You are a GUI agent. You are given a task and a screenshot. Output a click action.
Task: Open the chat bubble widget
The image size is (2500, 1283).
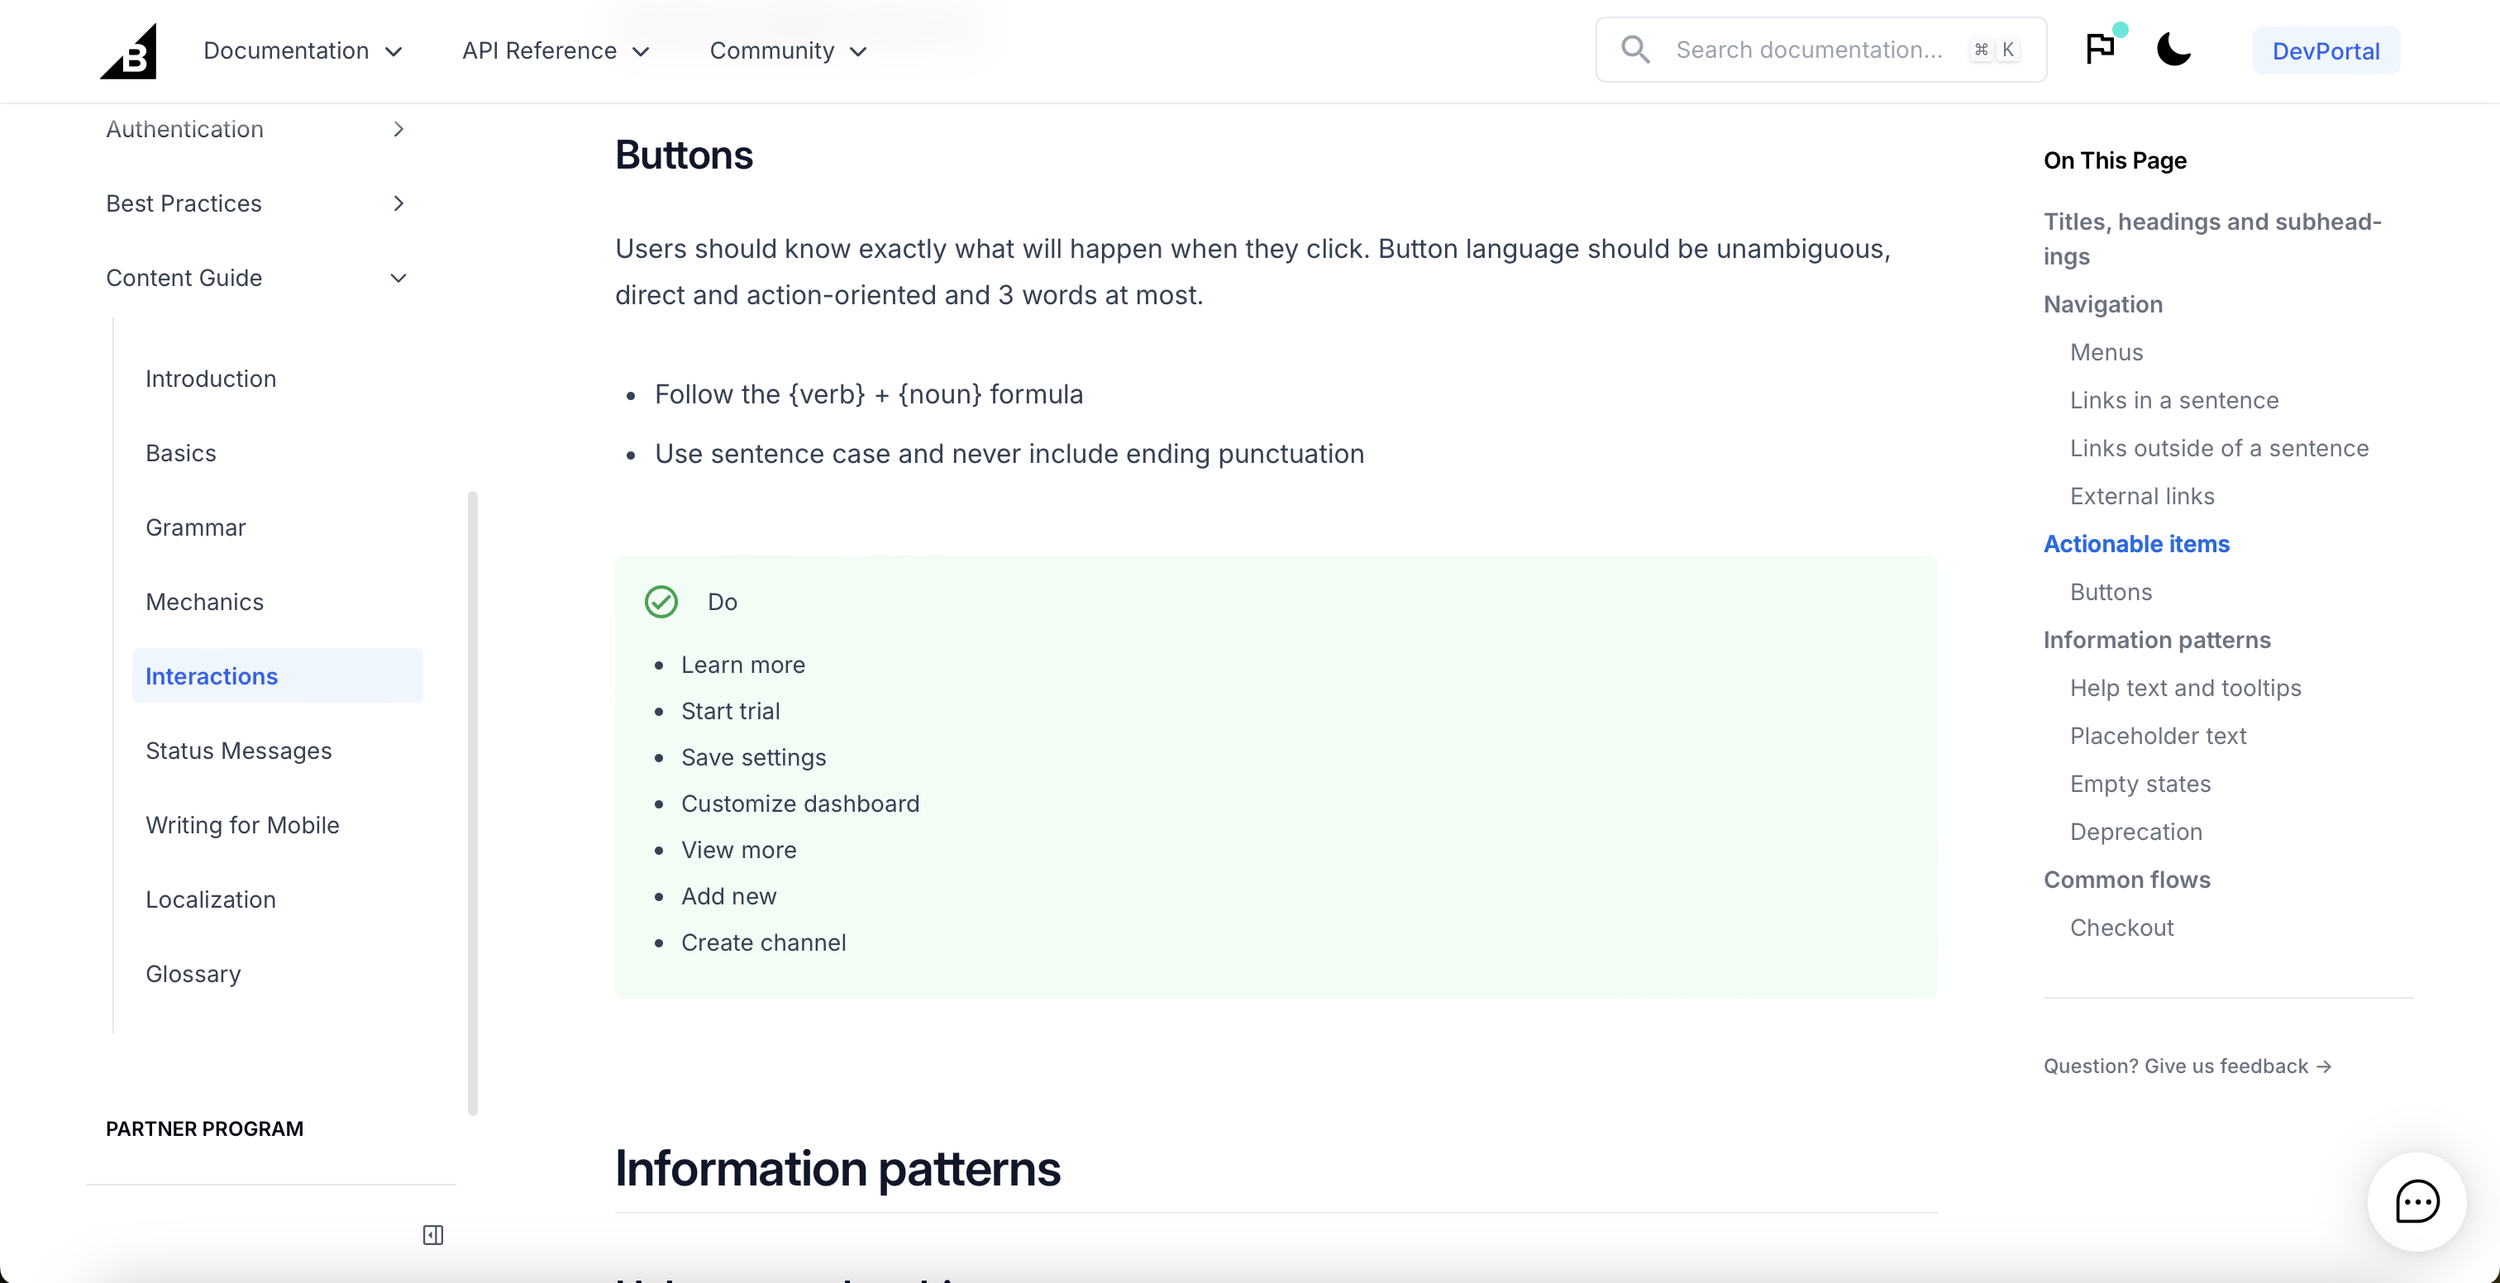(2416, 1201)
